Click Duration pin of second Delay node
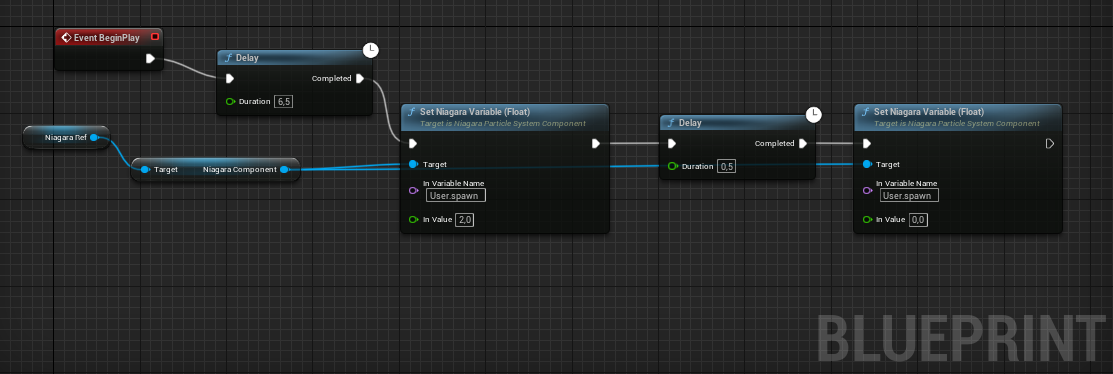1113x374 pixels. 672,166
